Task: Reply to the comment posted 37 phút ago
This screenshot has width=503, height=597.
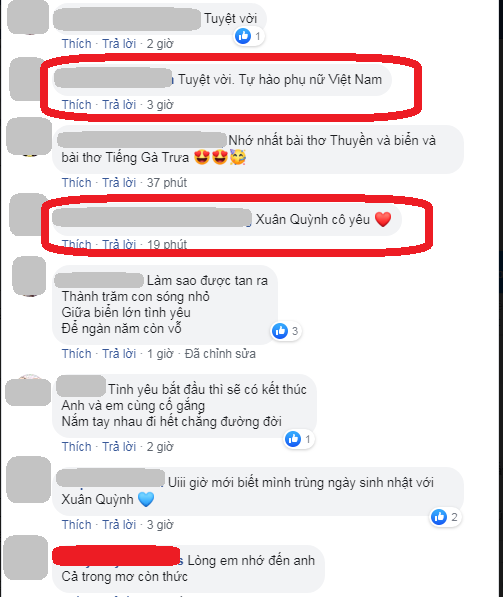Action: tap(119, 182)
